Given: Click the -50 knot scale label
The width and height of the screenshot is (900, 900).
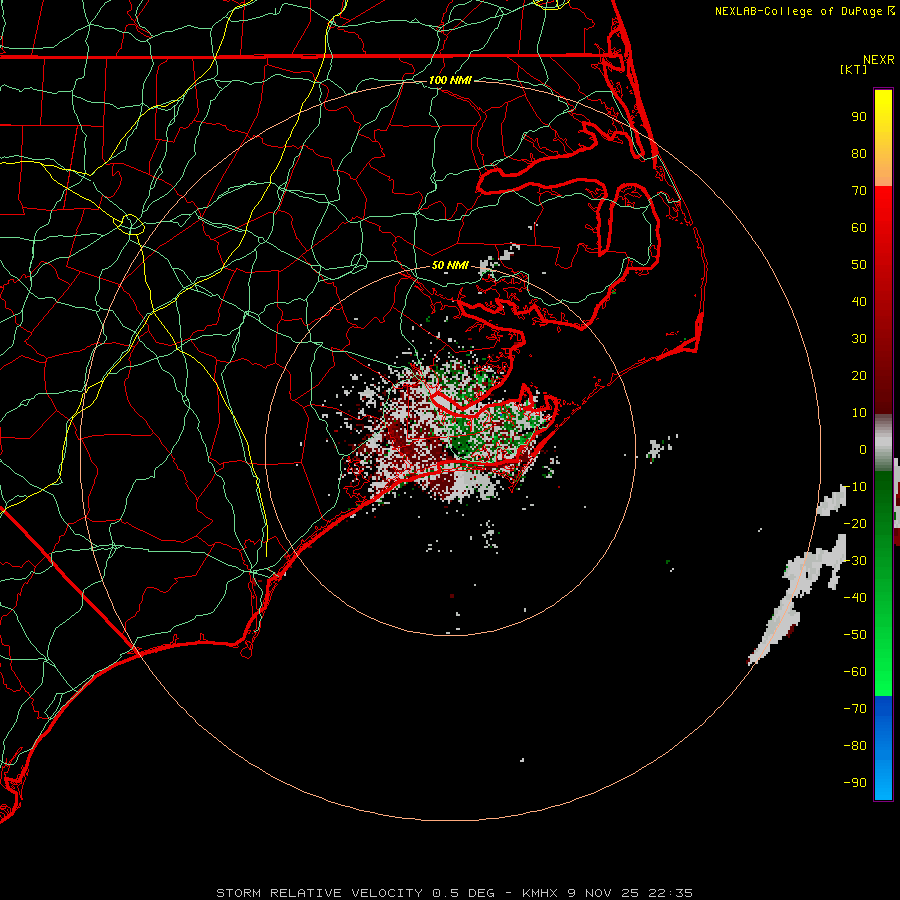Looking at the screenshot, I should pos(855,635).
